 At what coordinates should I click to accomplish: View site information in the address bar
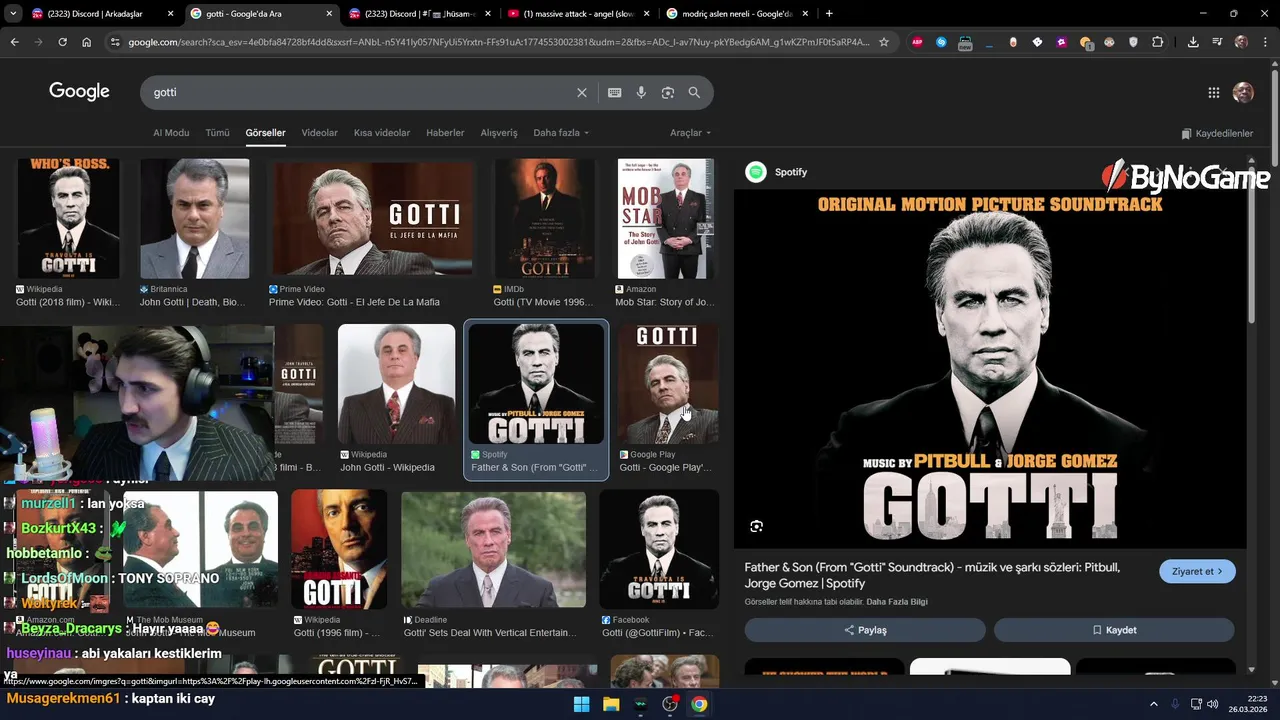(115, 42)
